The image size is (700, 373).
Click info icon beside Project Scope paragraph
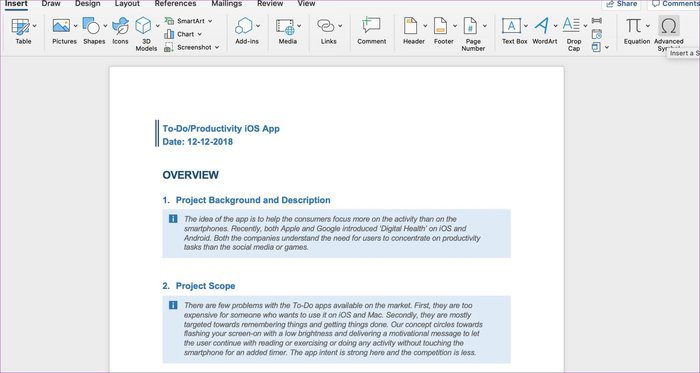[x=173, y=305]
